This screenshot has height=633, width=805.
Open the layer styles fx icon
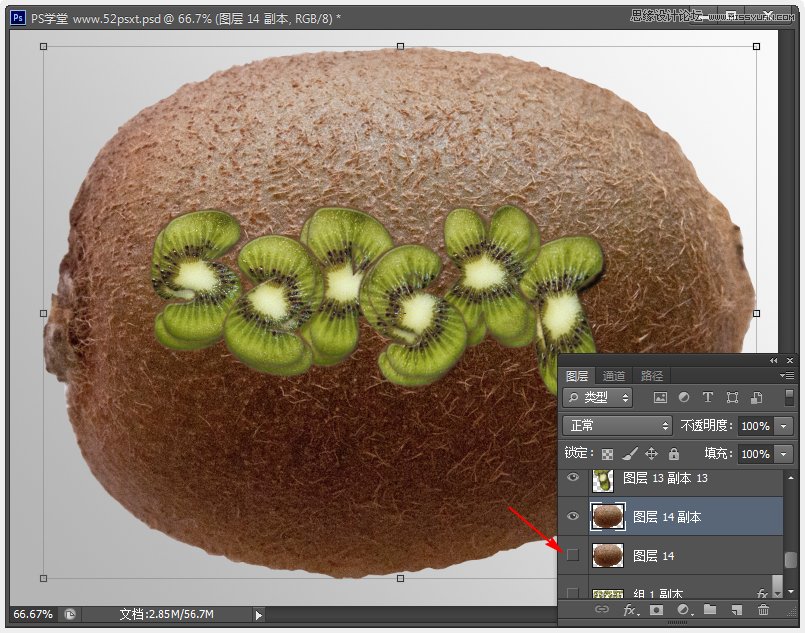tap(629, 609)
